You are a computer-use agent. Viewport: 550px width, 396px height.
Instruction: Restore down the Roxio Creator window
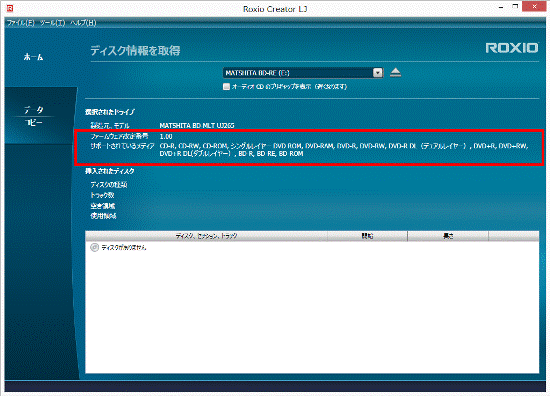(515, 7)
